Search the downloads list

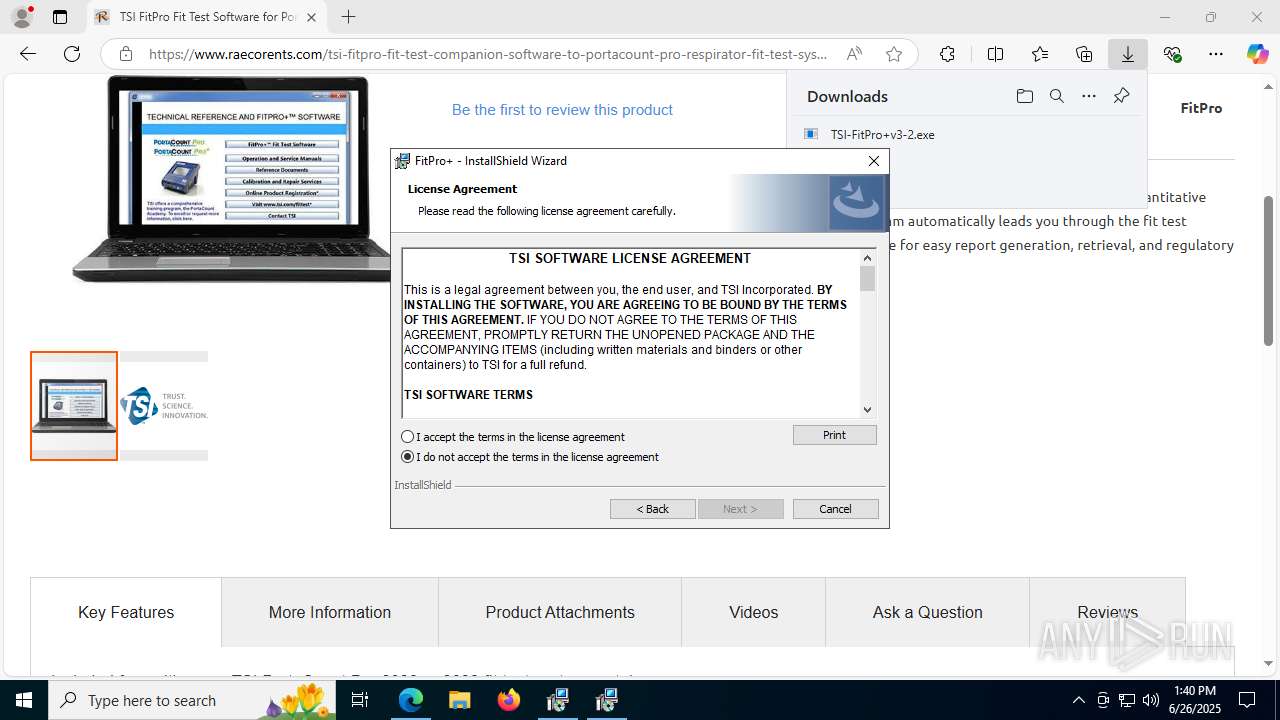click(1057, 96)
